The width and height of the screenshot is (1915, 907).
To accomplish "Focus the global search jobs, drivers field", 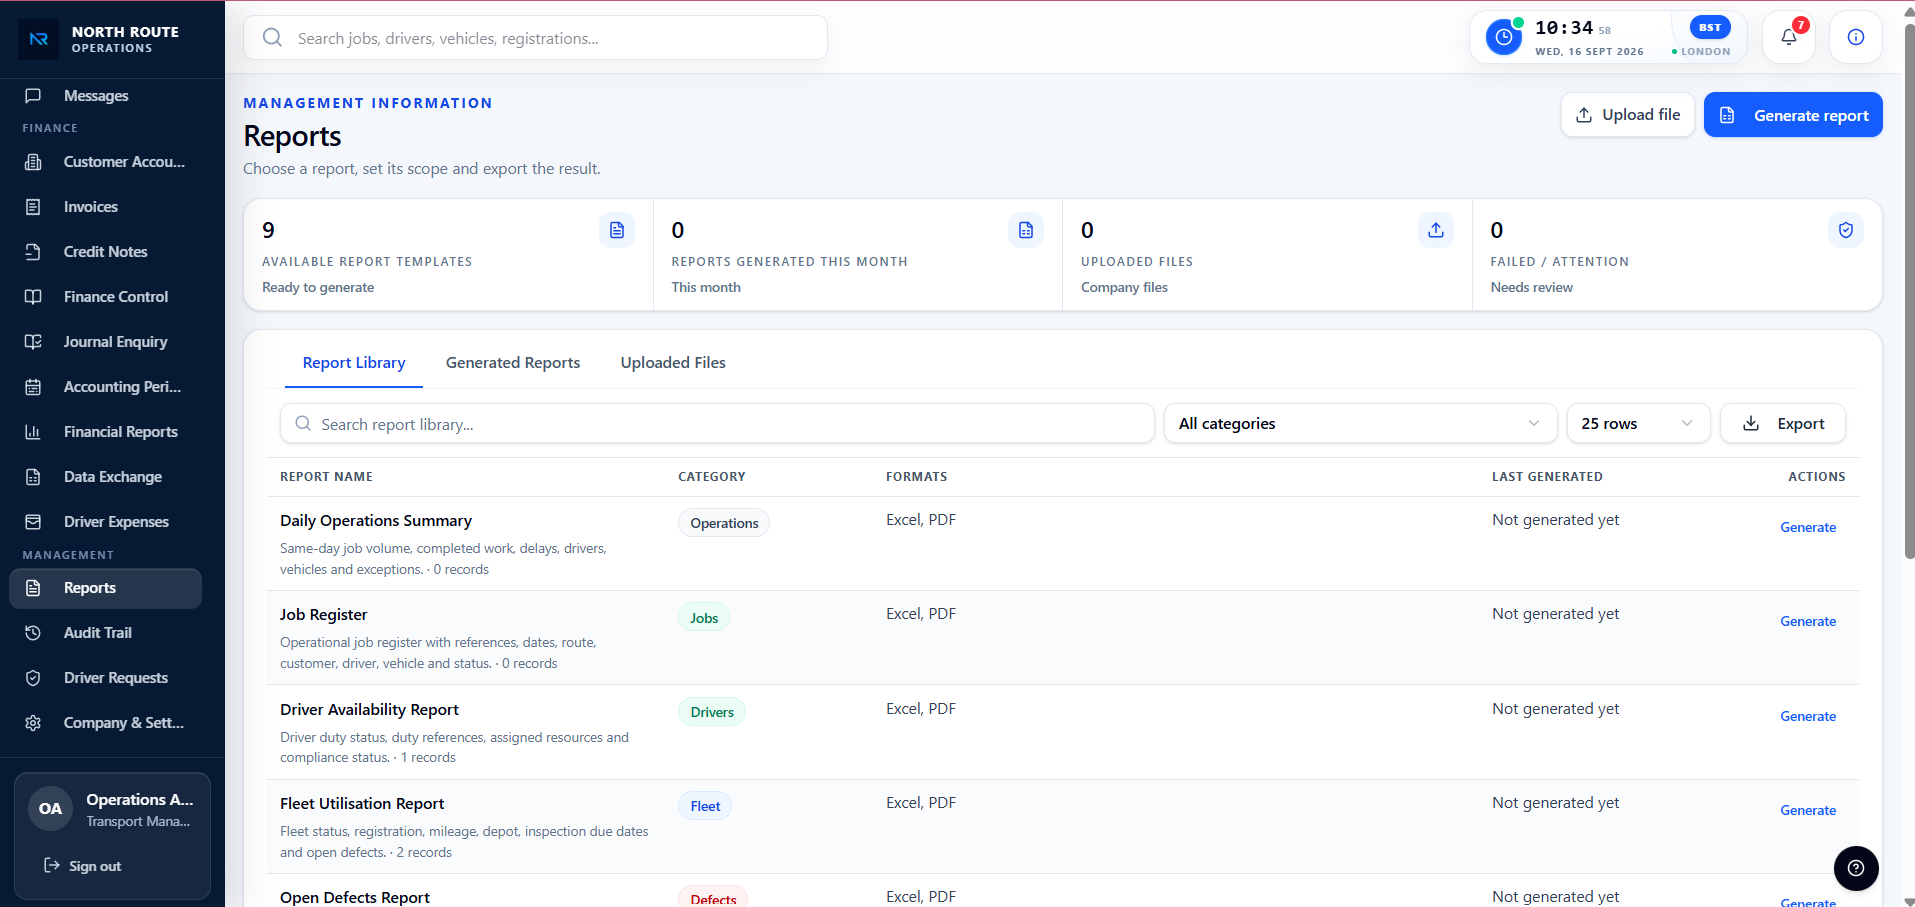I will click(535, 38).
